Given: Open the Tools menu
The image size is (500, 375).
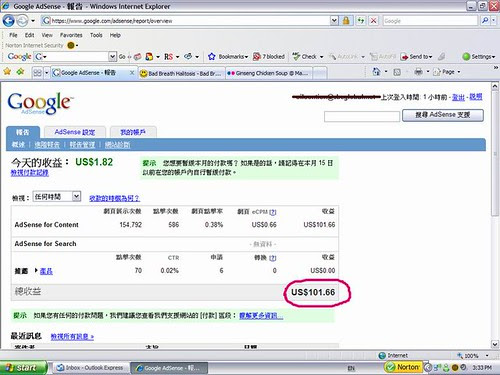Looking at the screenshot, I should pos(96,35).
